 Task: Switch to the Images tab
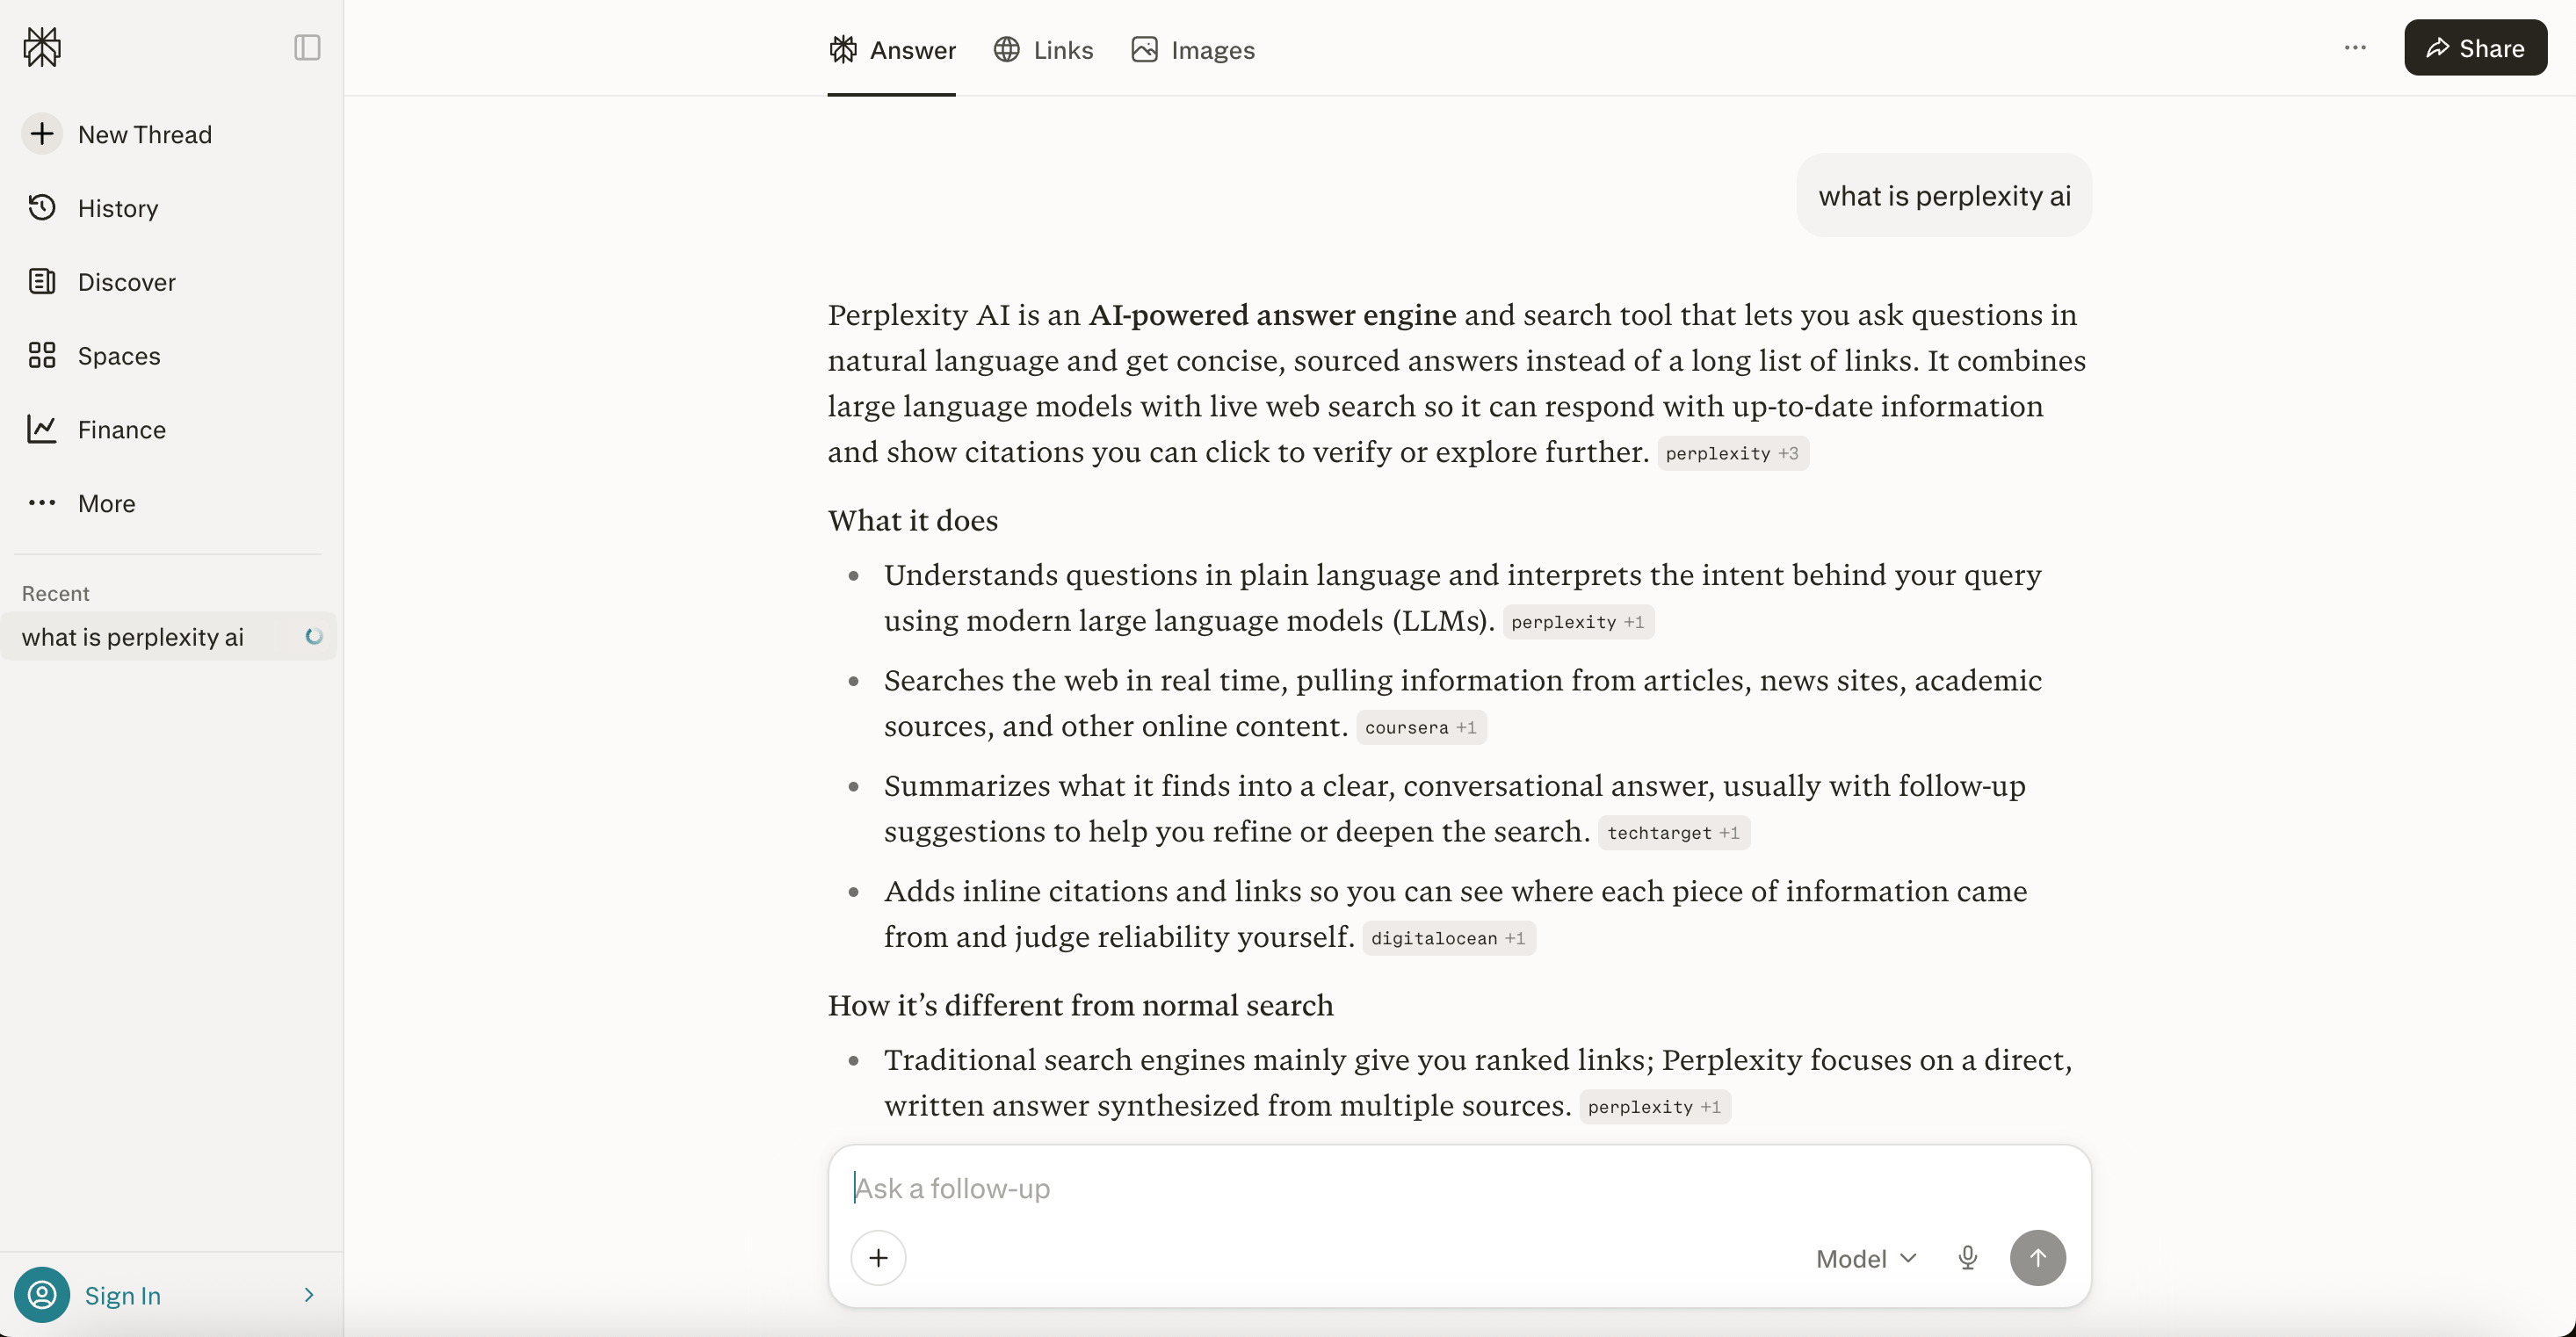(1191, 49)
